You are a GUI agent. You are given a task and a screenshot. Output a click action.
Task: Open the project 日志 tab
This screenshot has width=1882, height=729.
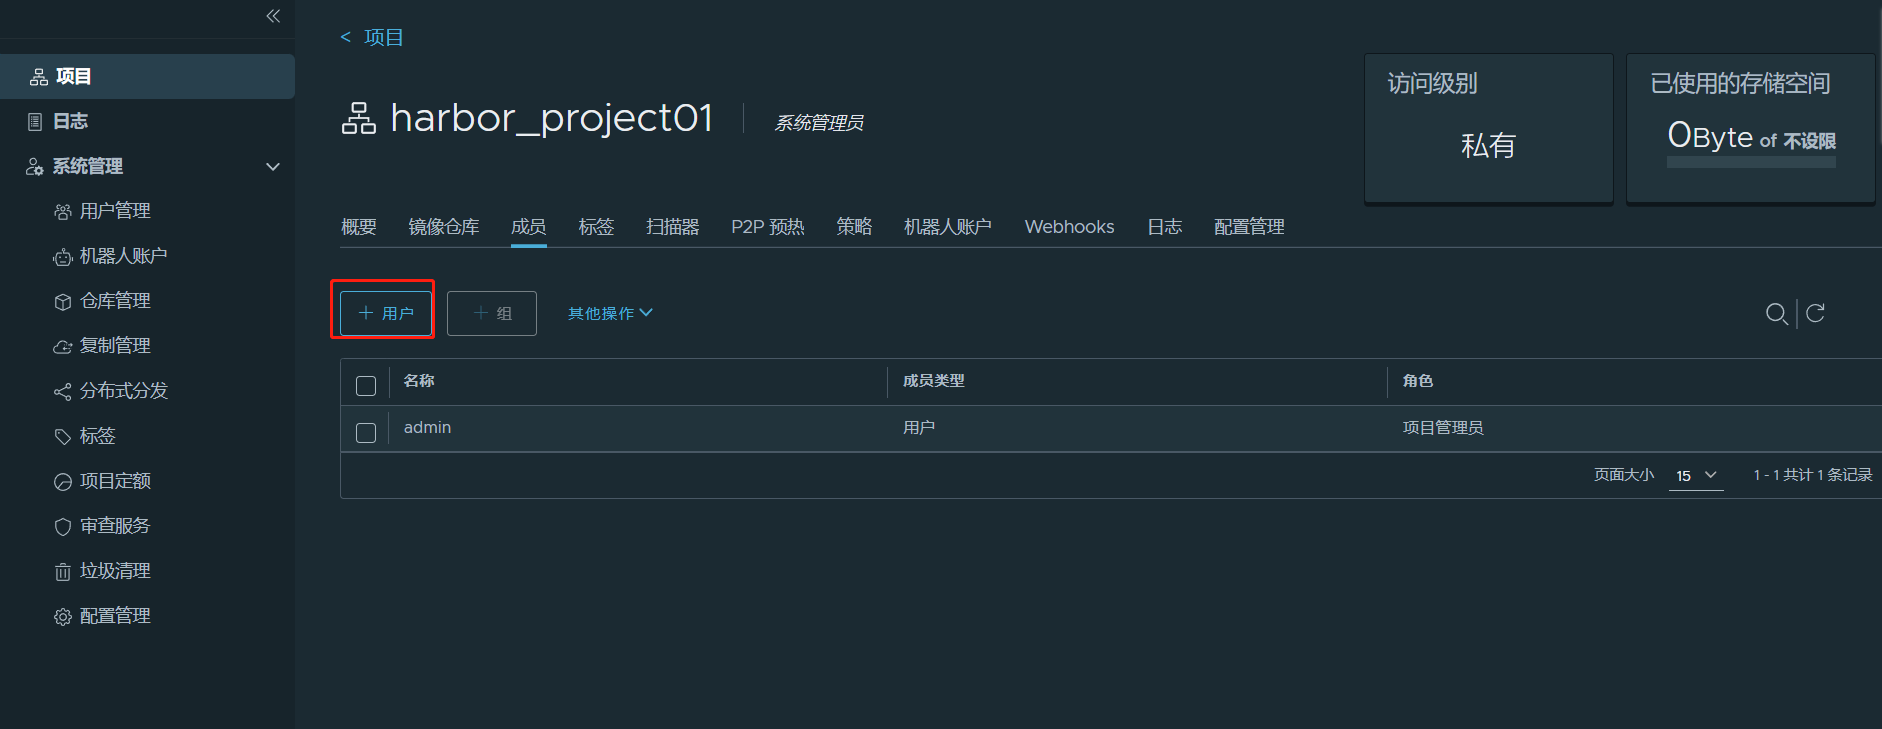[x=1164, y=227]
